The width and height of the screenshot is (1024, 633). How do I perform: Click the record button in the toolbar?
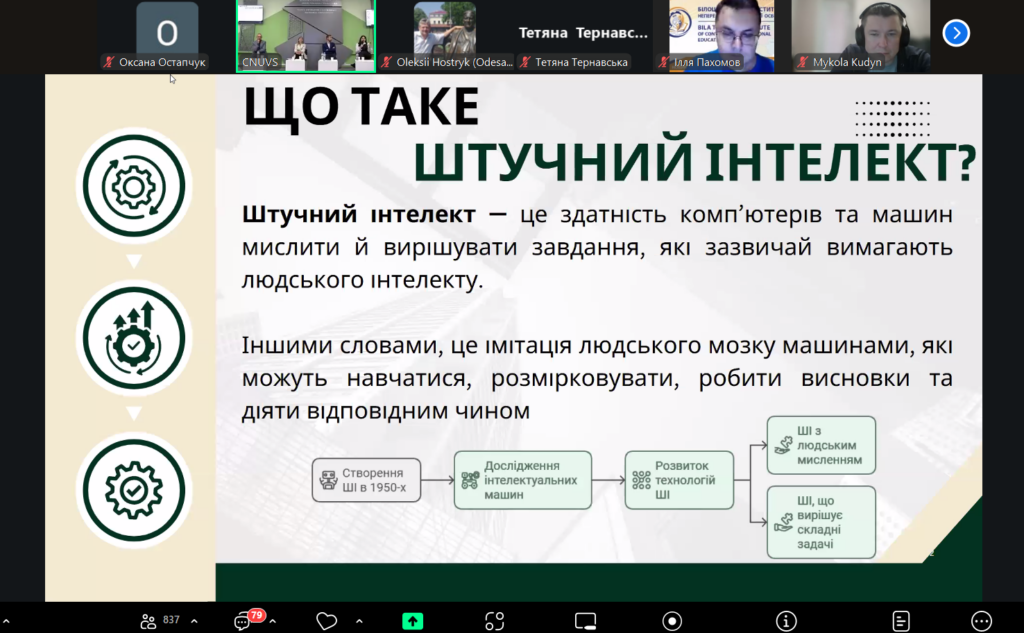pos(673,621)
